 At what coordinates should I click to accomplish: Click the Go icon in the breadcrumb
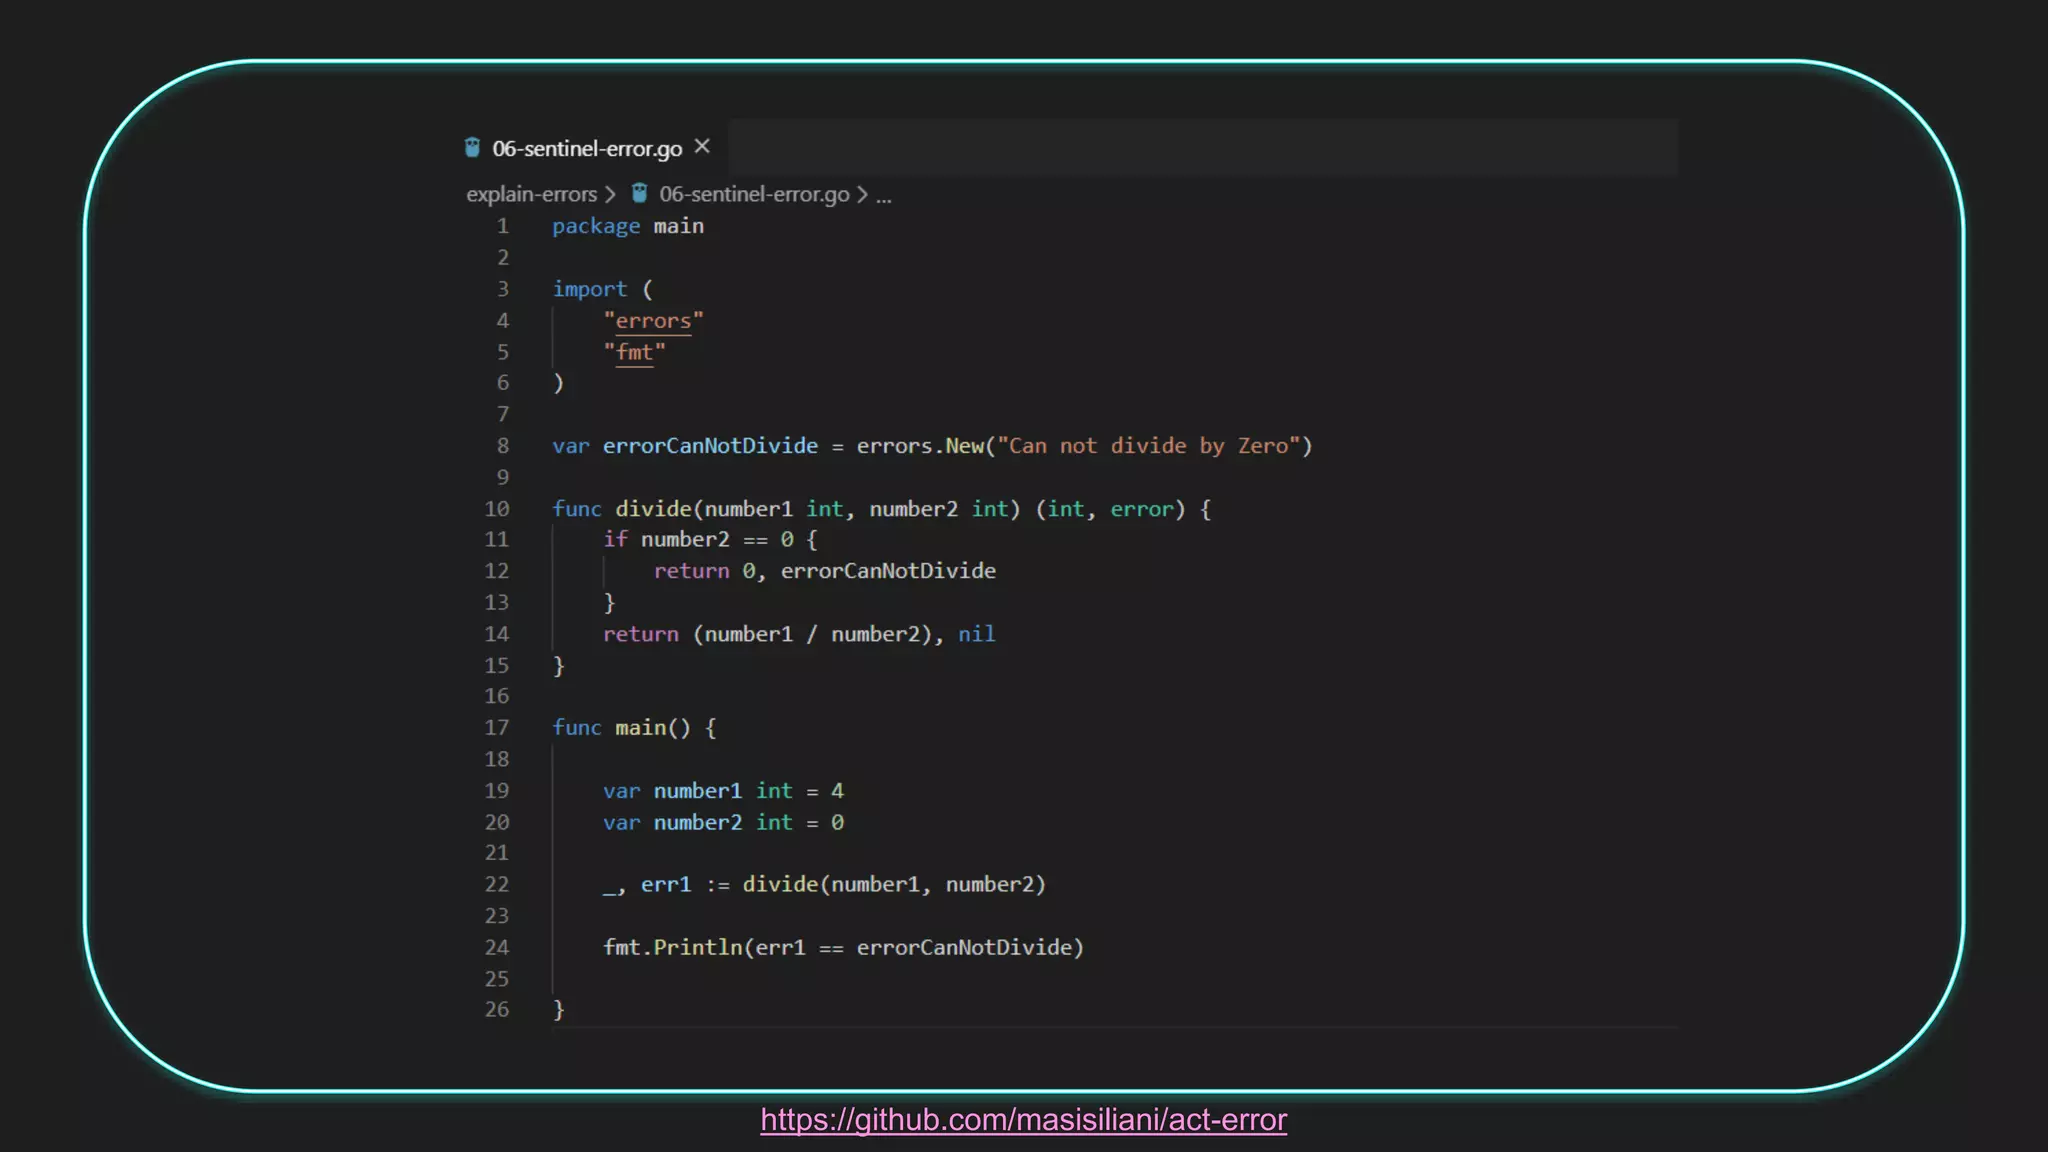(x=639, y=193)
